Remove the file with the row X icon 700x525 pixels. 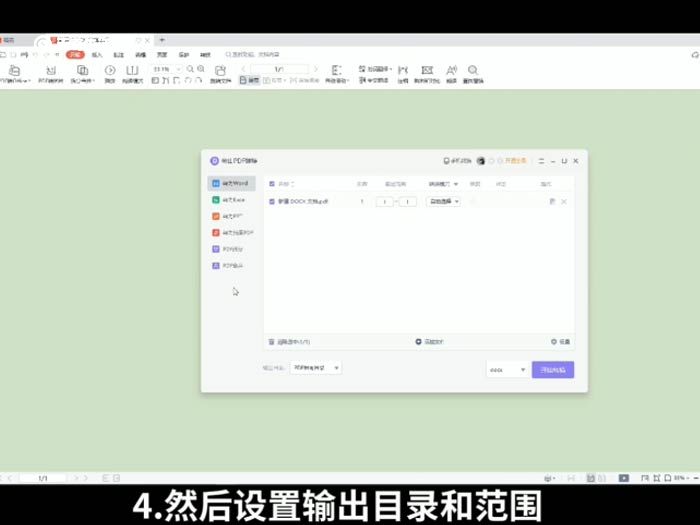[x=564, y=202]
